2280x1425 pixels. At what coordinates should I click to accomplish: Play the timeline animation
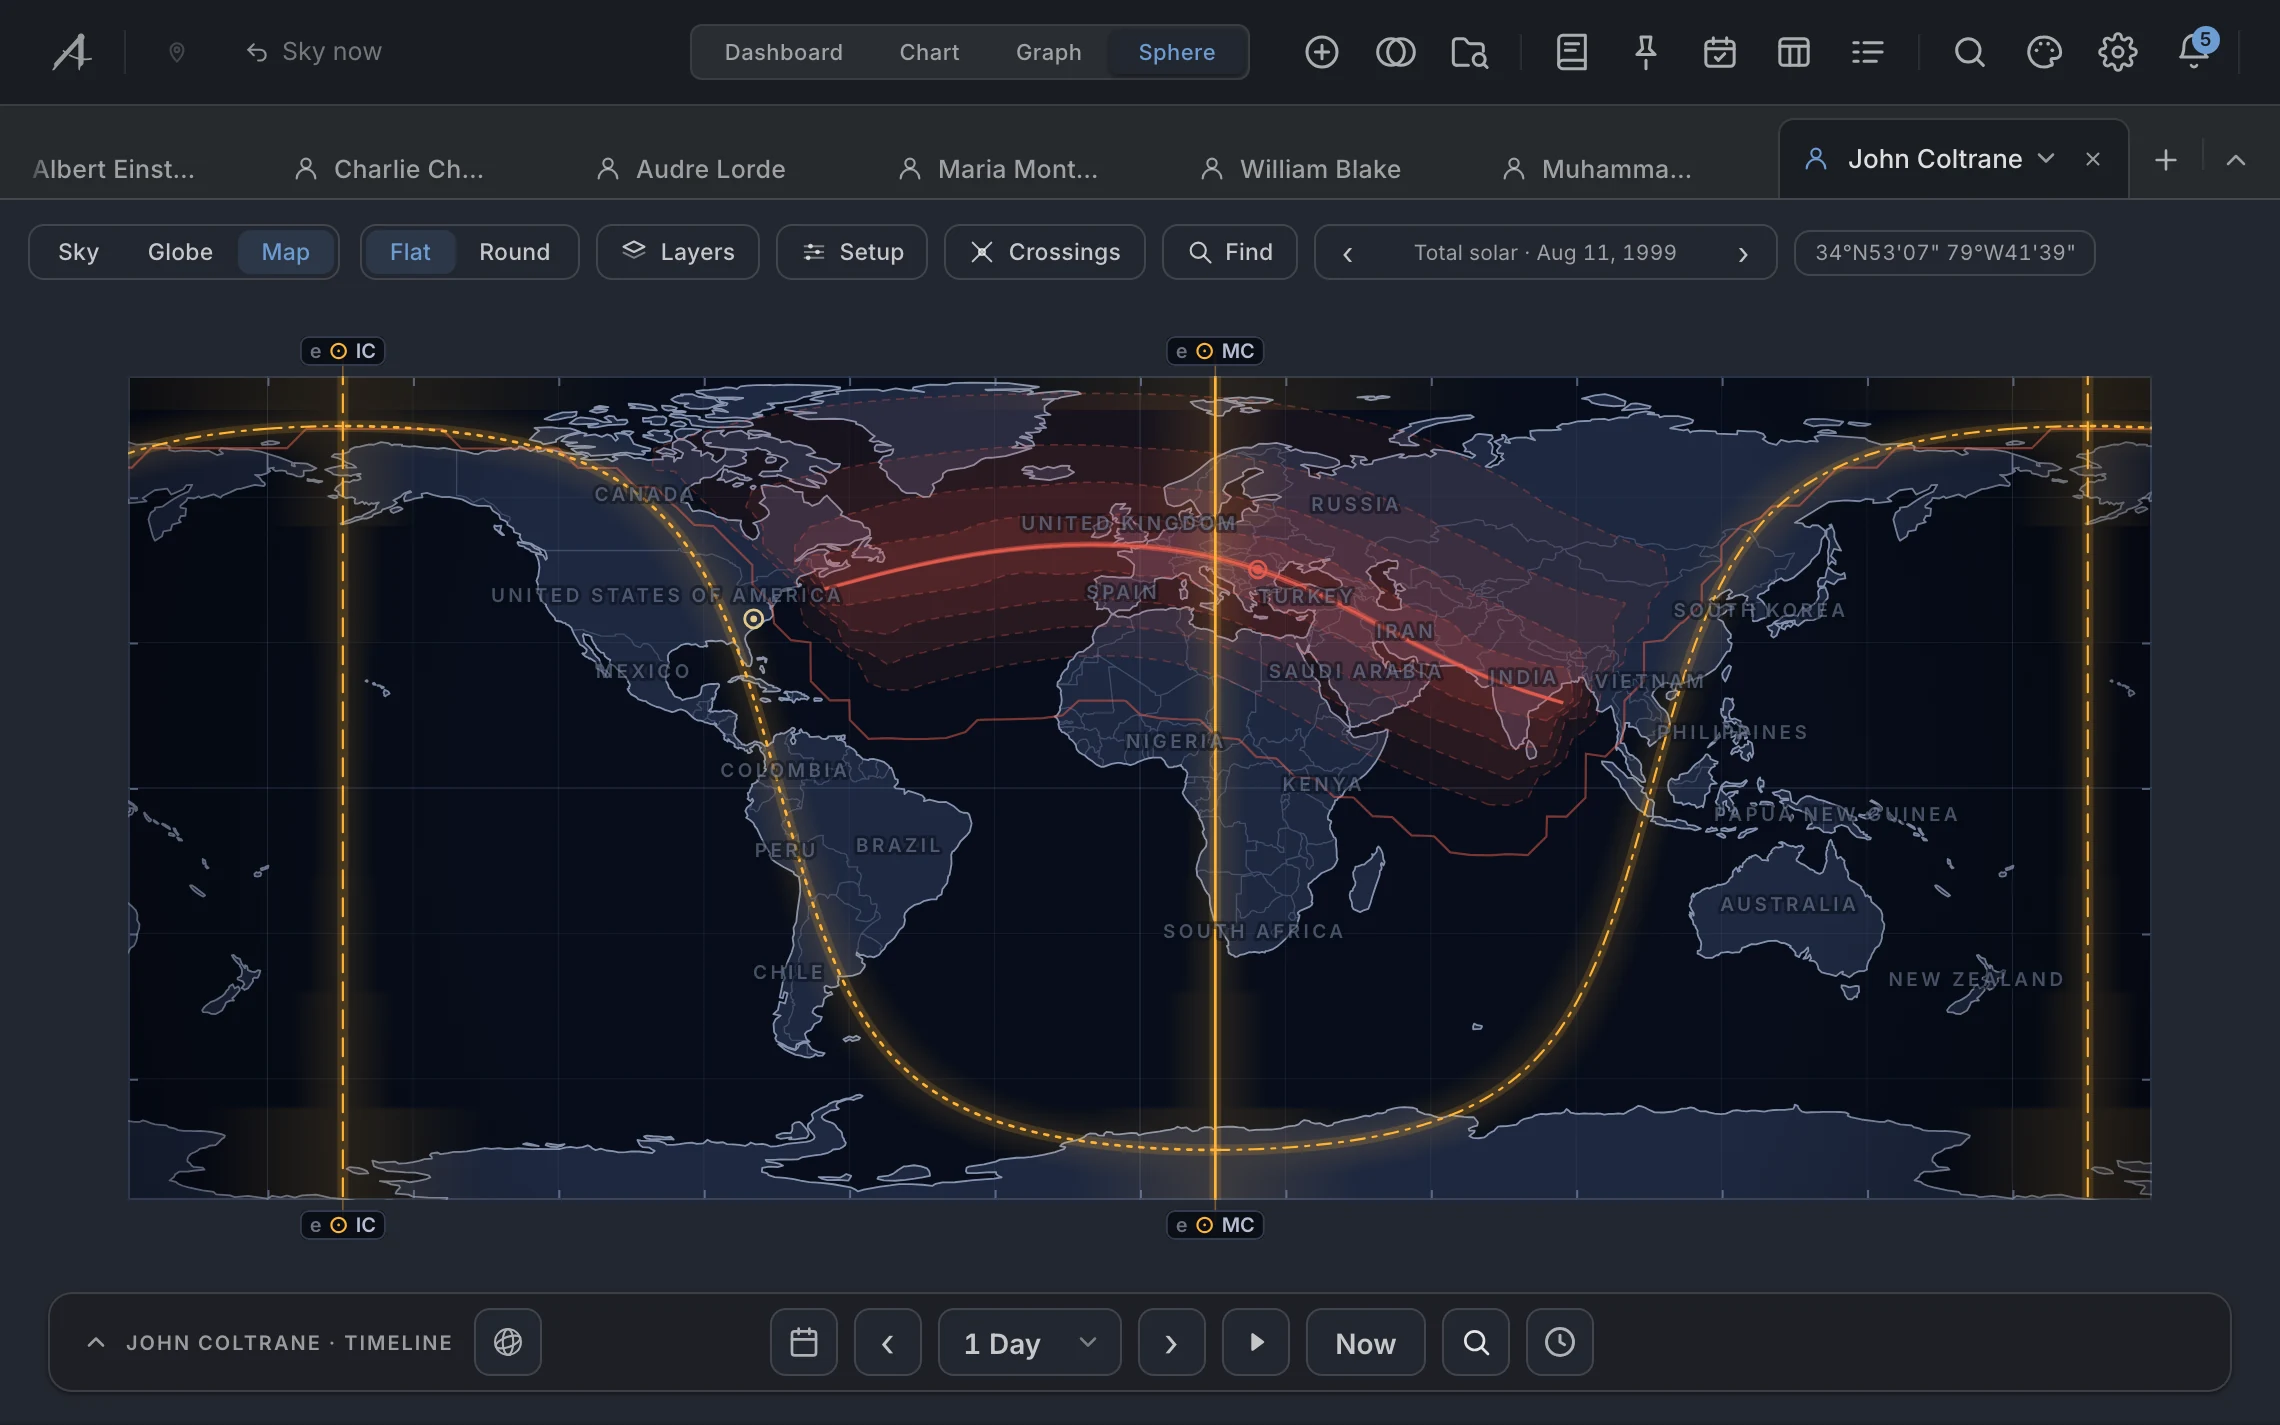click(1256, 1342)
